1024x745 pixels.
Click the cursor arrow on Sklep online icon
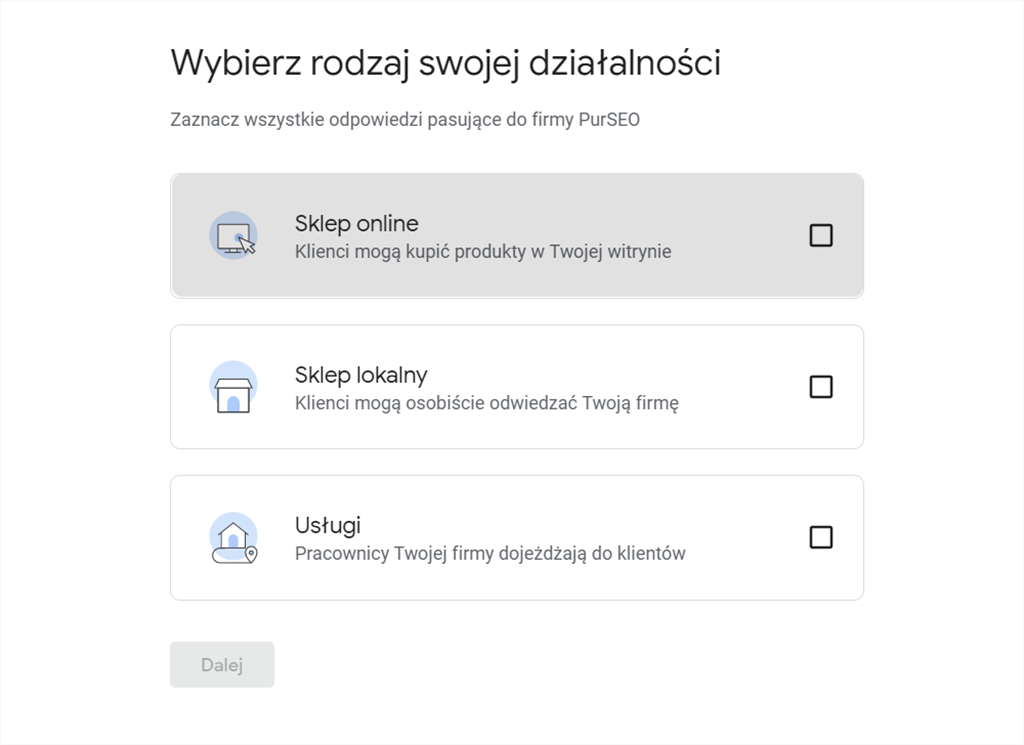[x=245, y=244]
